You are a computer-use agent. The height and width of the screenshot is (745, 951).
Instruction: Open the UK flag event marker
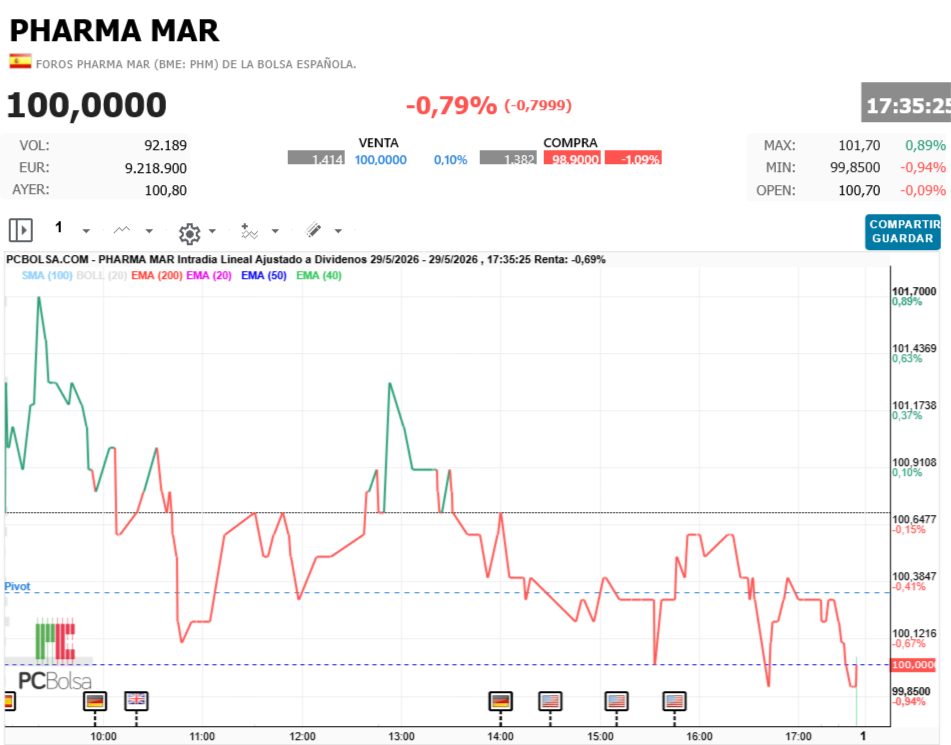pos(136,701)
